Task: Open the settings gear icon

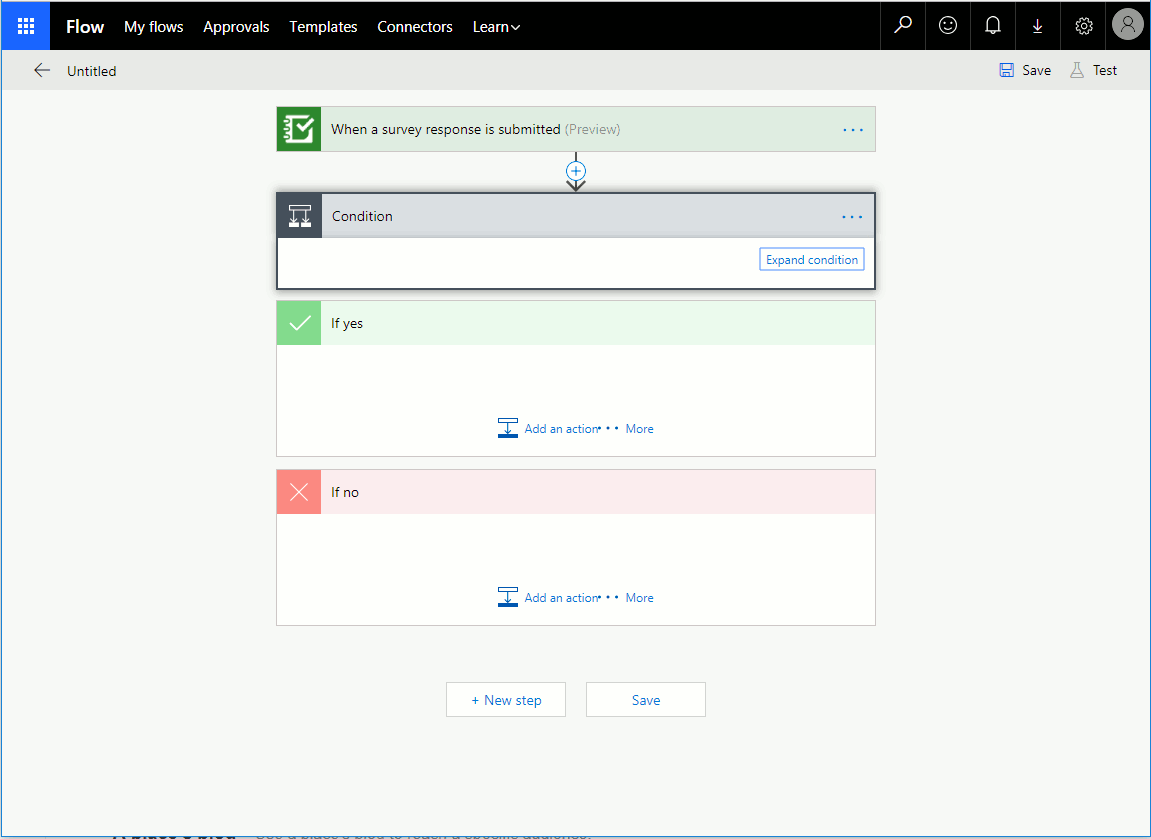Action: [1083, 26]
